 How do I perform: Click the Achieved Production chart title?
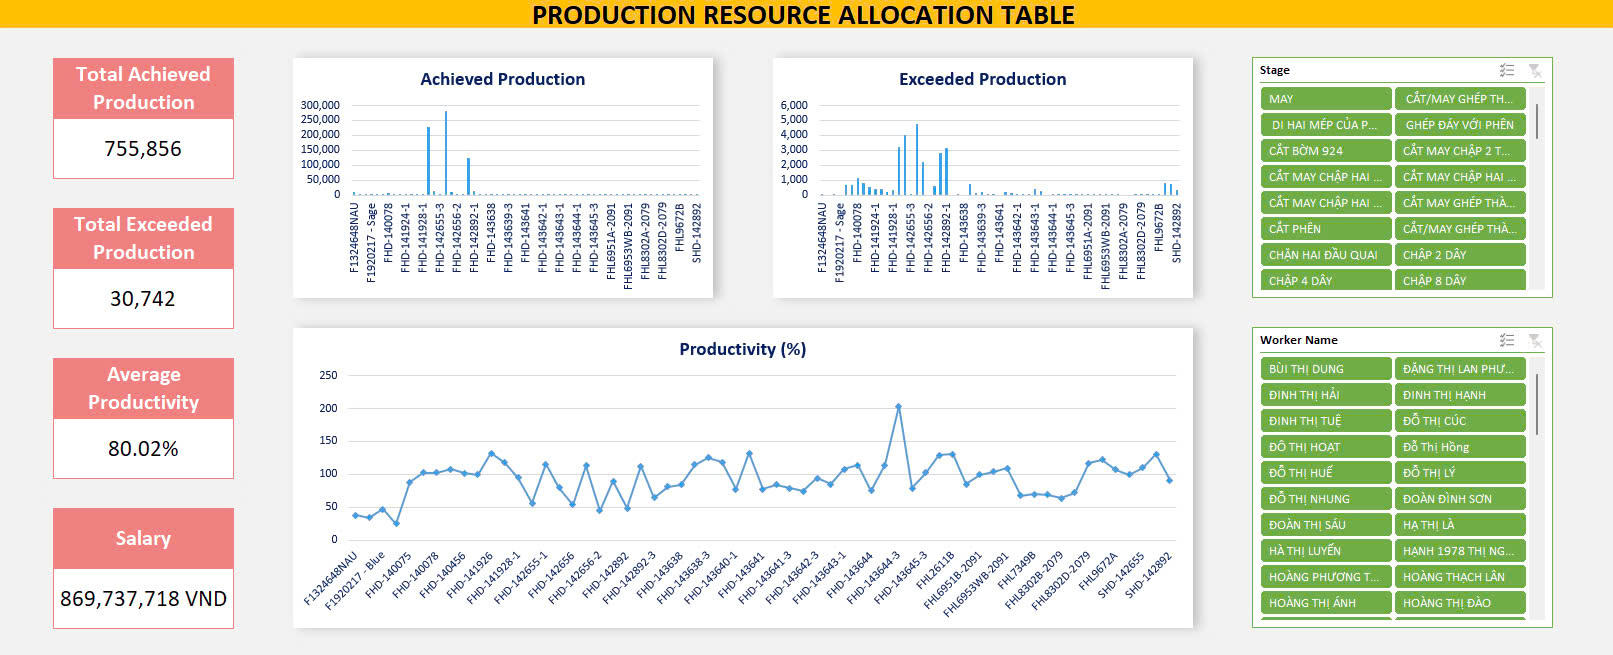click(502, 79)
